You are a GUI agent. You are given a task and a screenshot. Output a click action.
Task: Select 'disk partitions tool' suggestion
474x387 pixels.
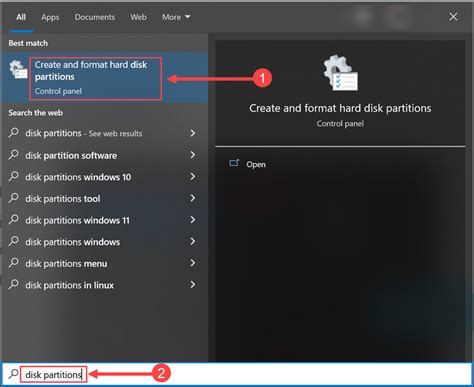(x=105, y=198)
